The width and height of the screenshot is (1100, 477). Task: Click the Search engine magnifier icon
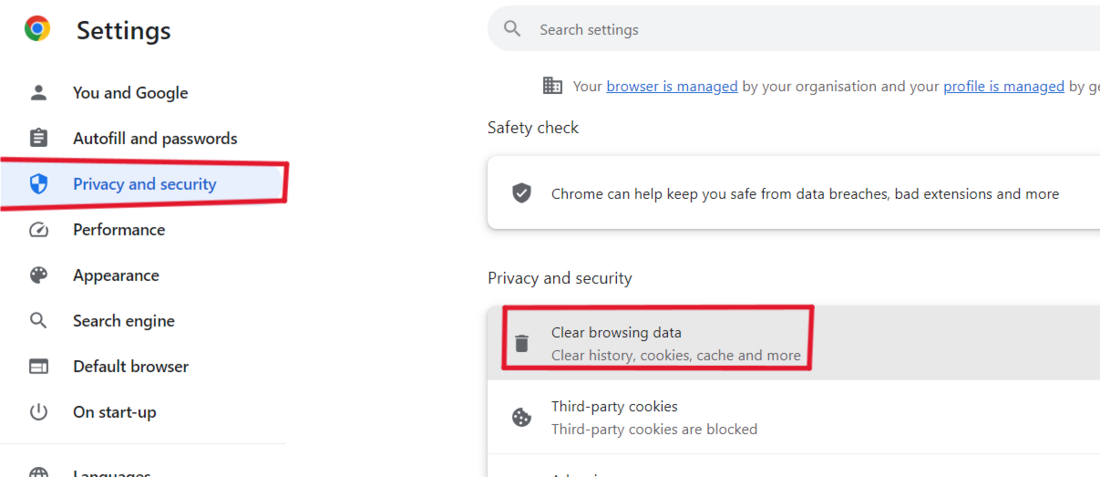pos(39,321)
